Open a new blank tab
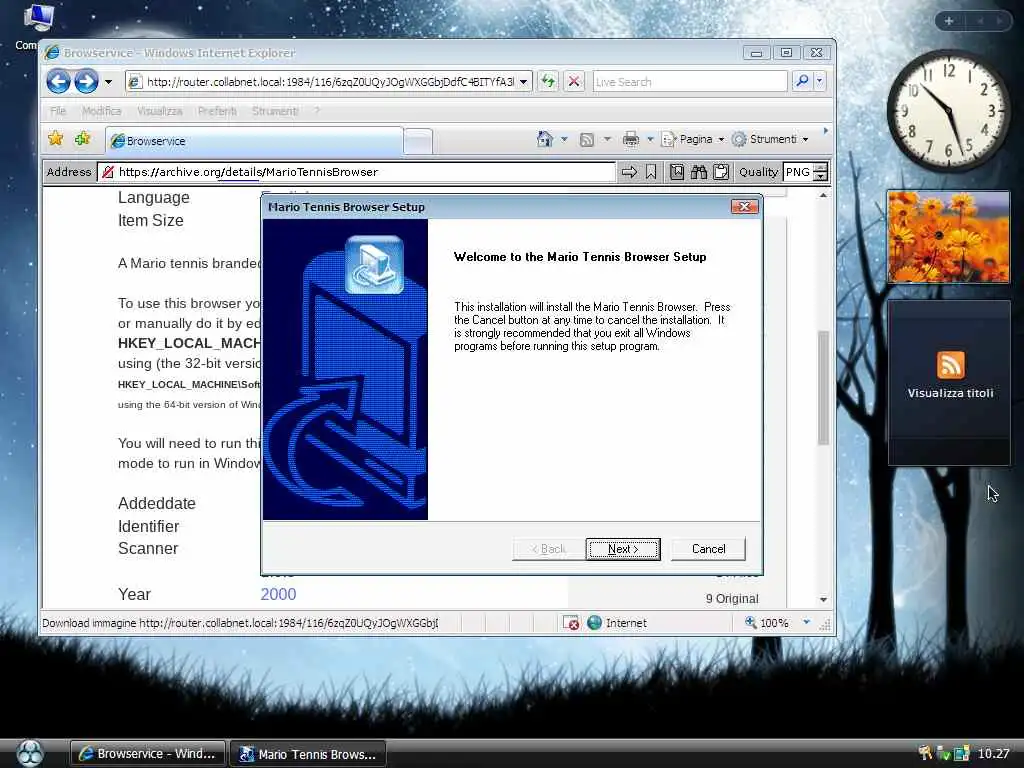The image size is (1024, 768). (x=418, y=142)
